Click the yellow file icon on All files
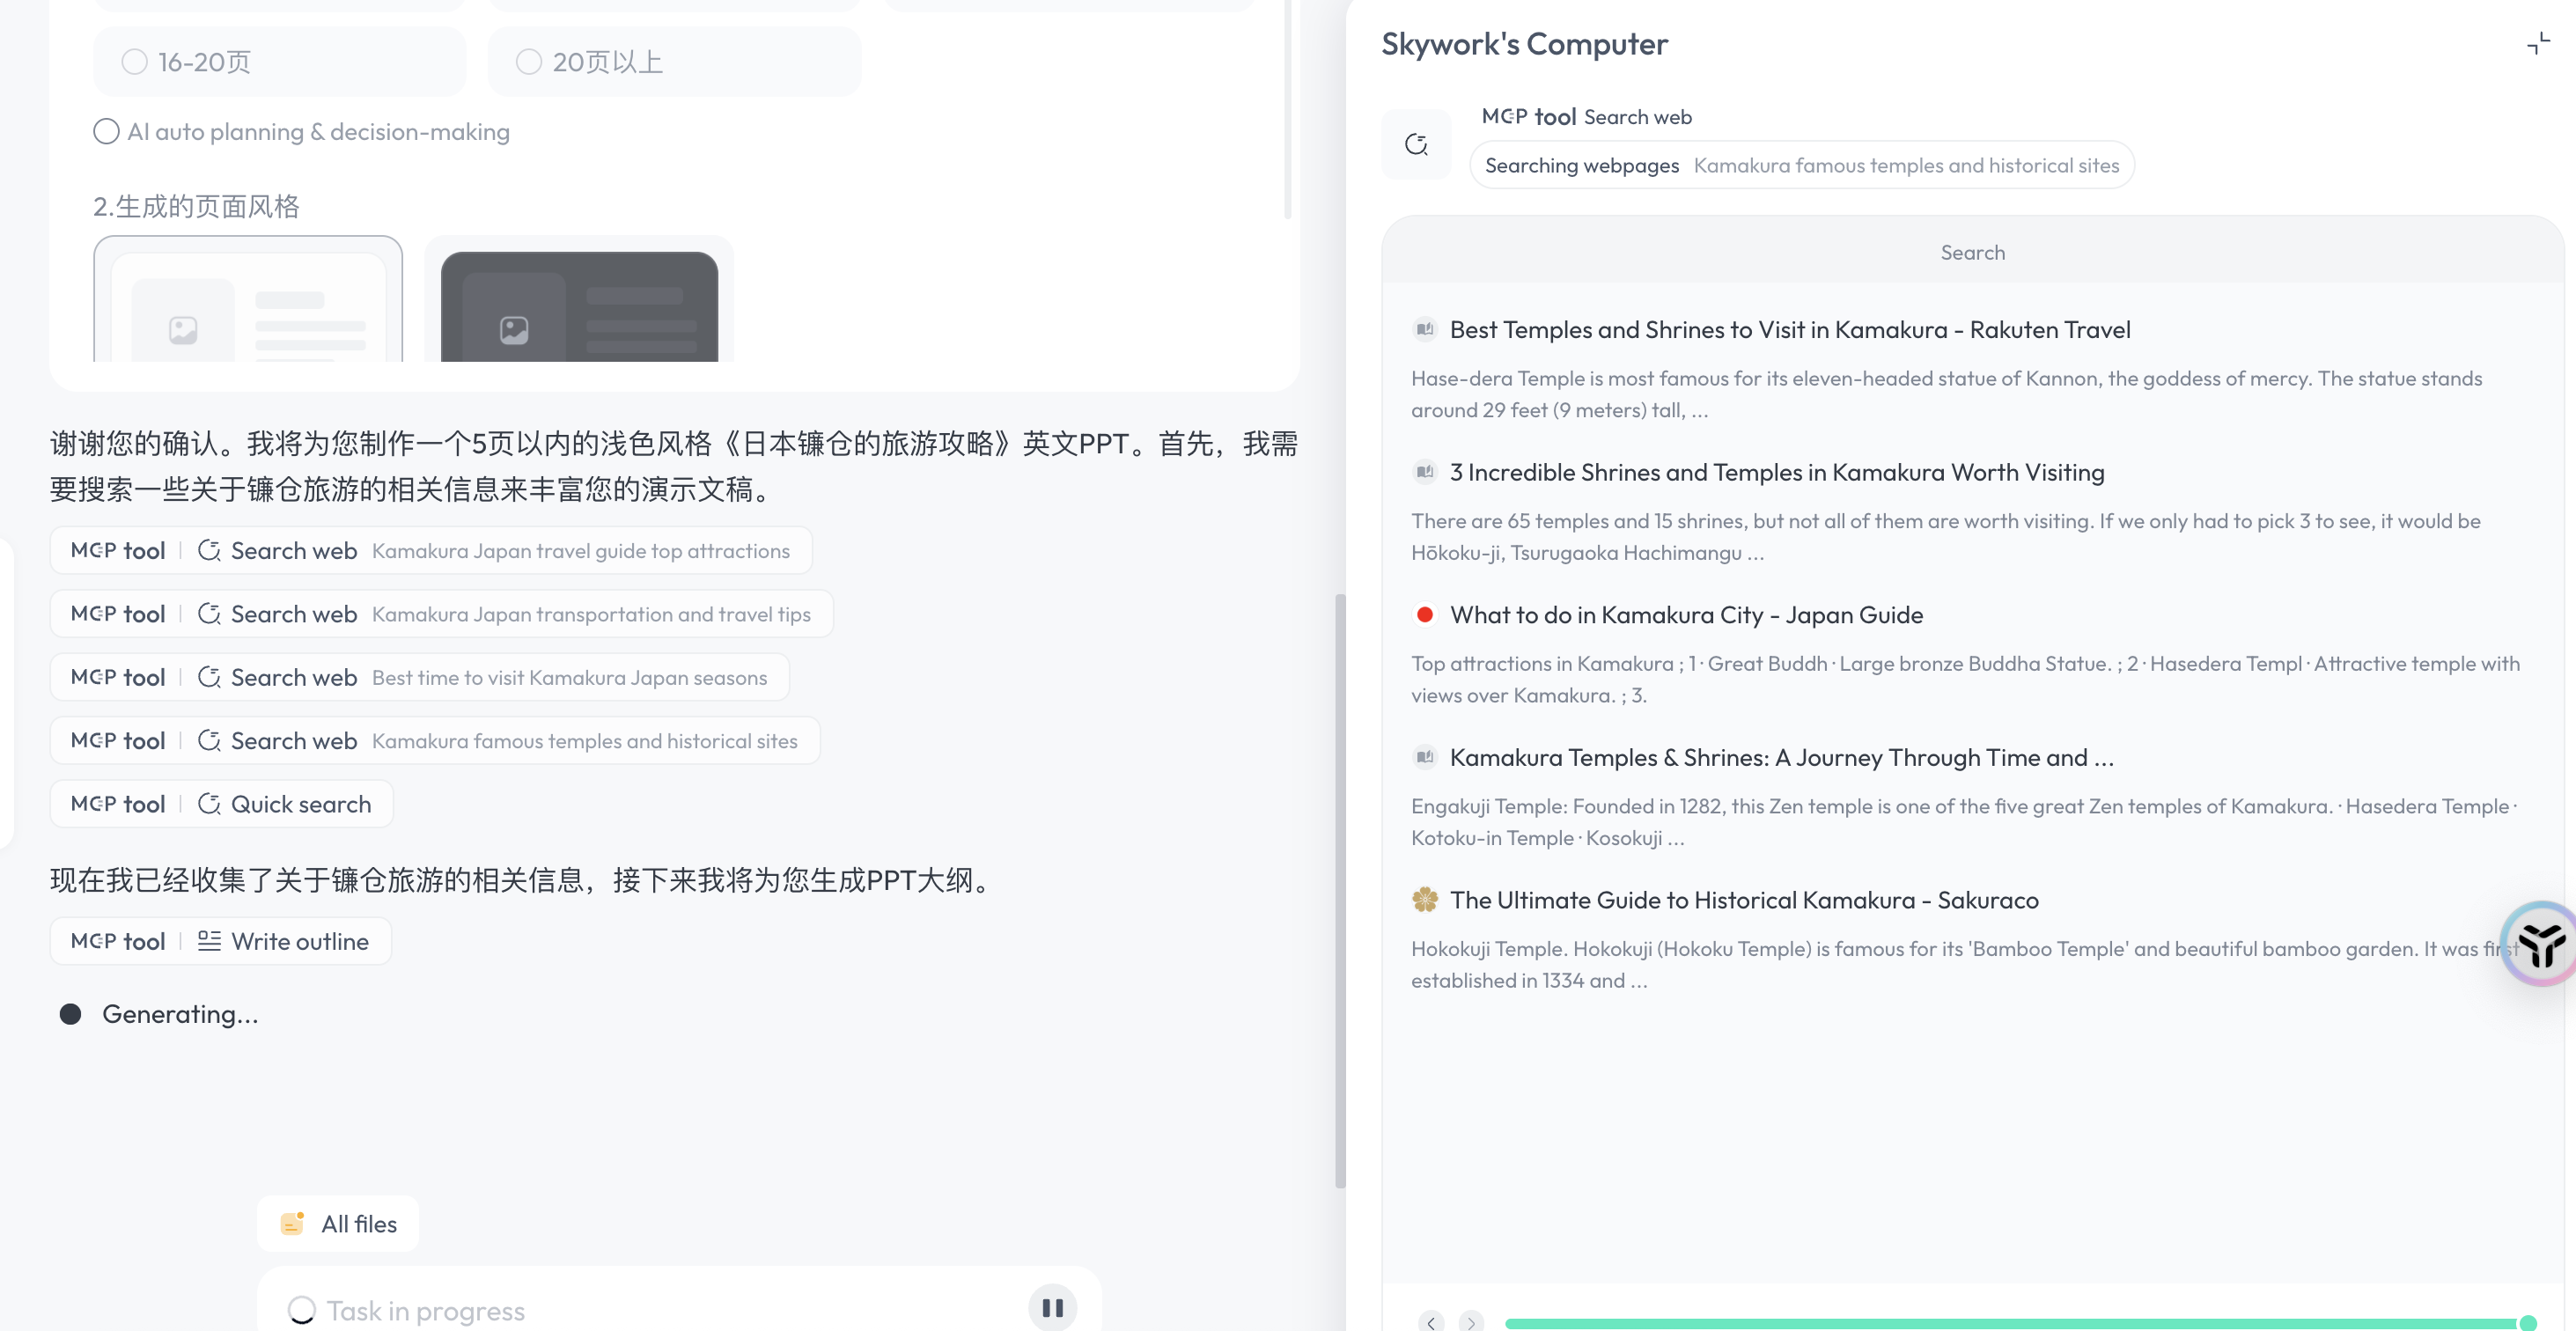2576x1331 pixels. [291, 1223]
